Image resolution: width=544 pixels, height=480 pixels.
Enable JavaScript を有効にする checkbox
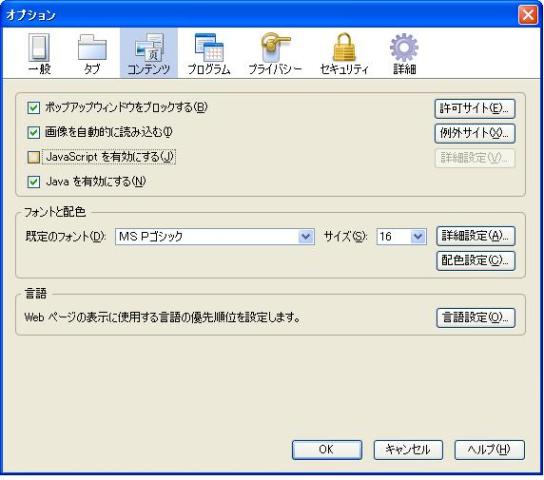tap(33, 157)
